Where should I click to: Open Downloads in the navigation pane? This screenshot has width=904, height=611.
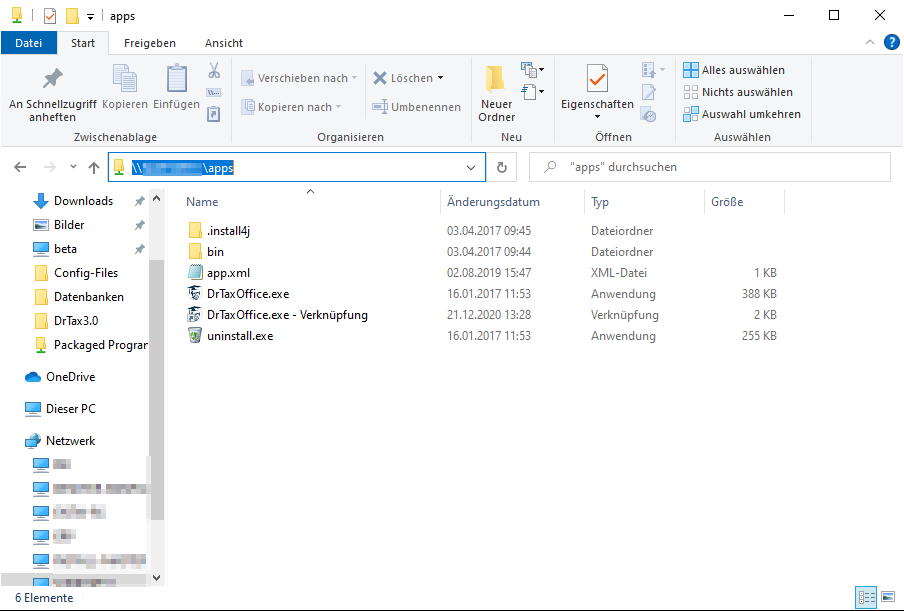coord(83,201)
